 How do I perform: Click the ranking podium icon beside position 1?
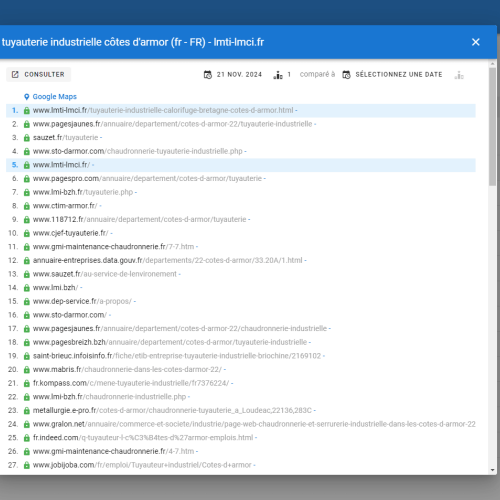[x=278, y=75]
